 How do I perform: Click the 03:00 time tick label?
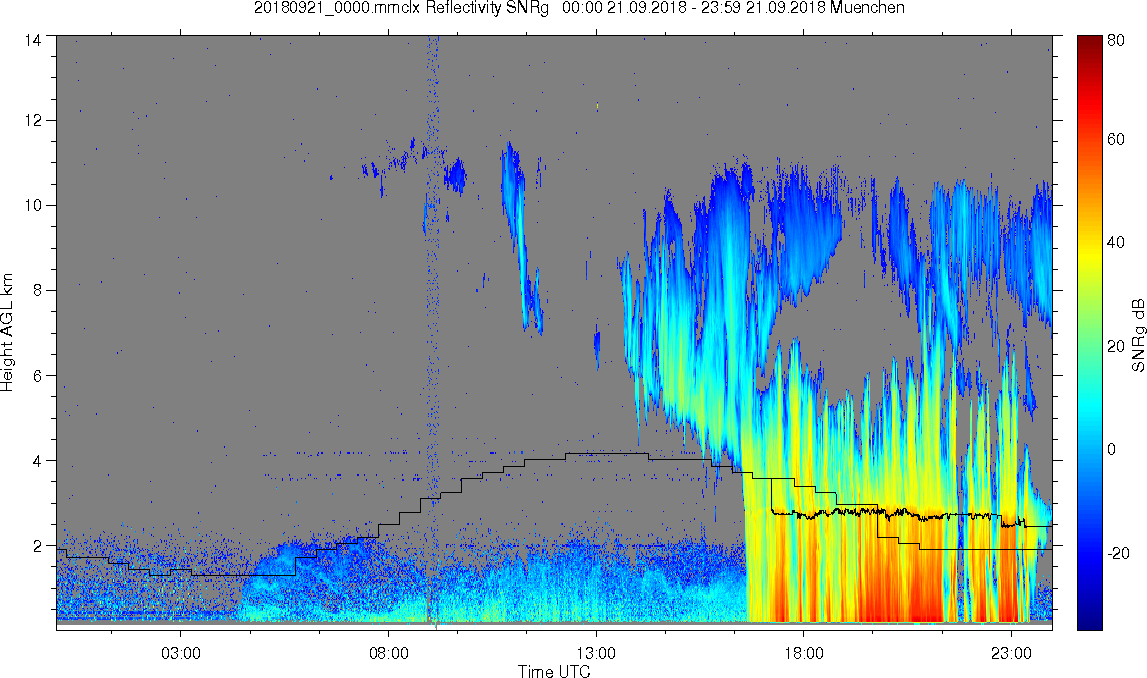tap(181, 653)
